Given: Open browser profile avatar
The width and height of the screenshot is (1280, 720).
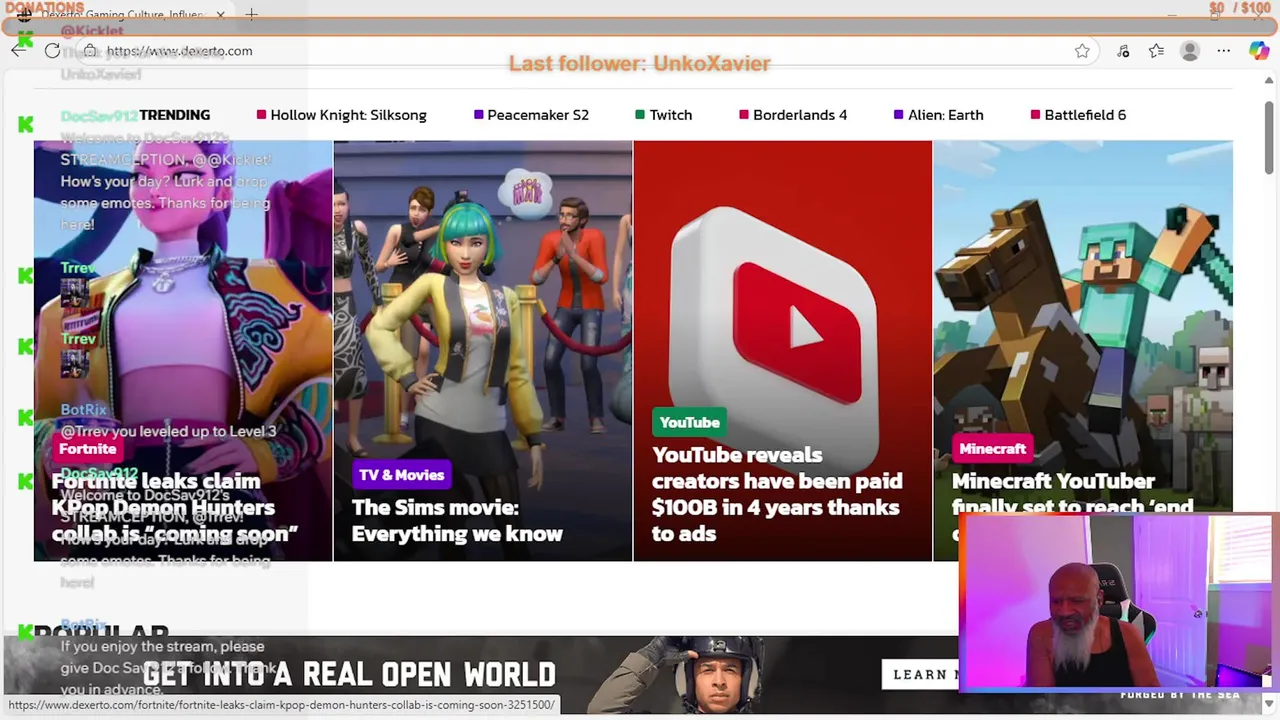Looking at the screenshot, I should click(1189, 51).
